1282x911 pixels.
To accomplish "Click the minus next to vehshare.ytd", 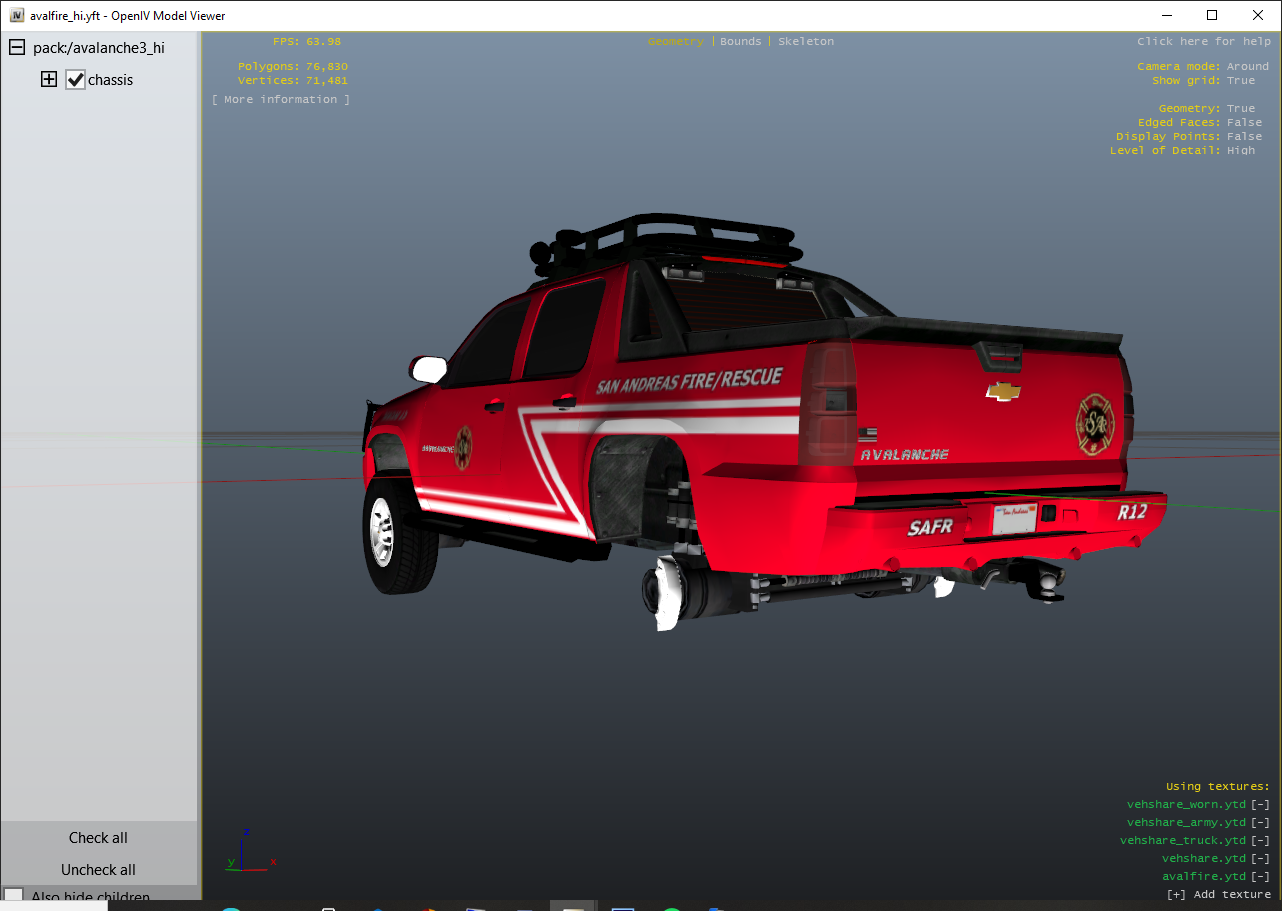I will pos(1260,859).
